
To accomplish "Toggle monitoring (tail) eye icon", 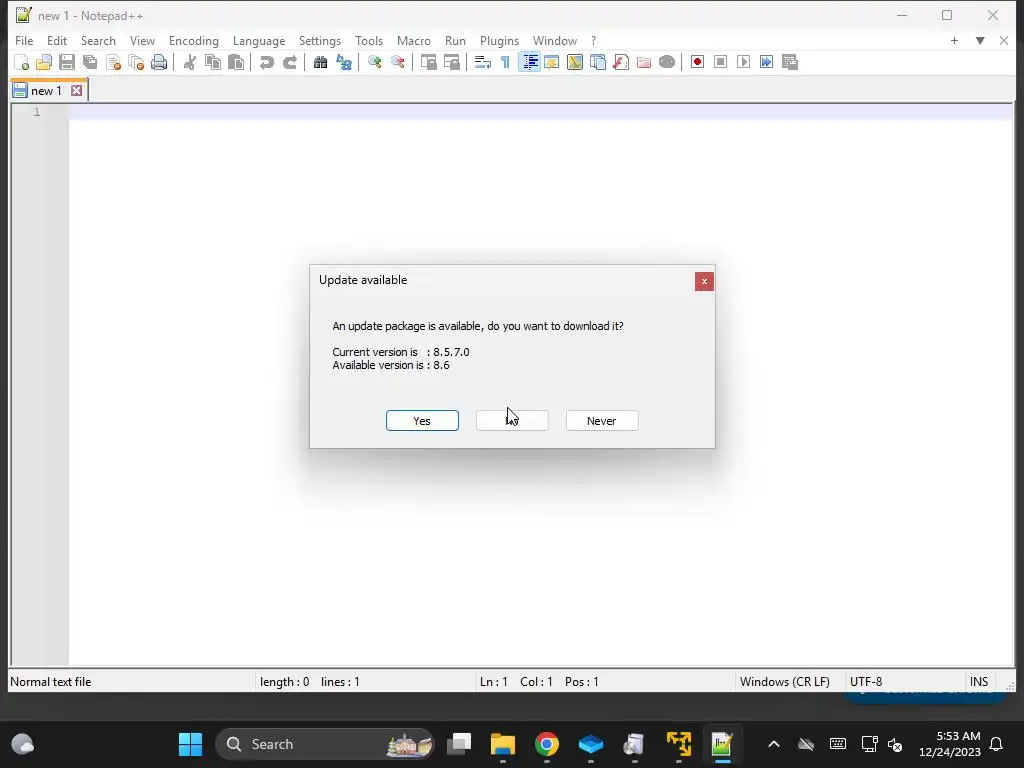I will [x=667, y=62].
